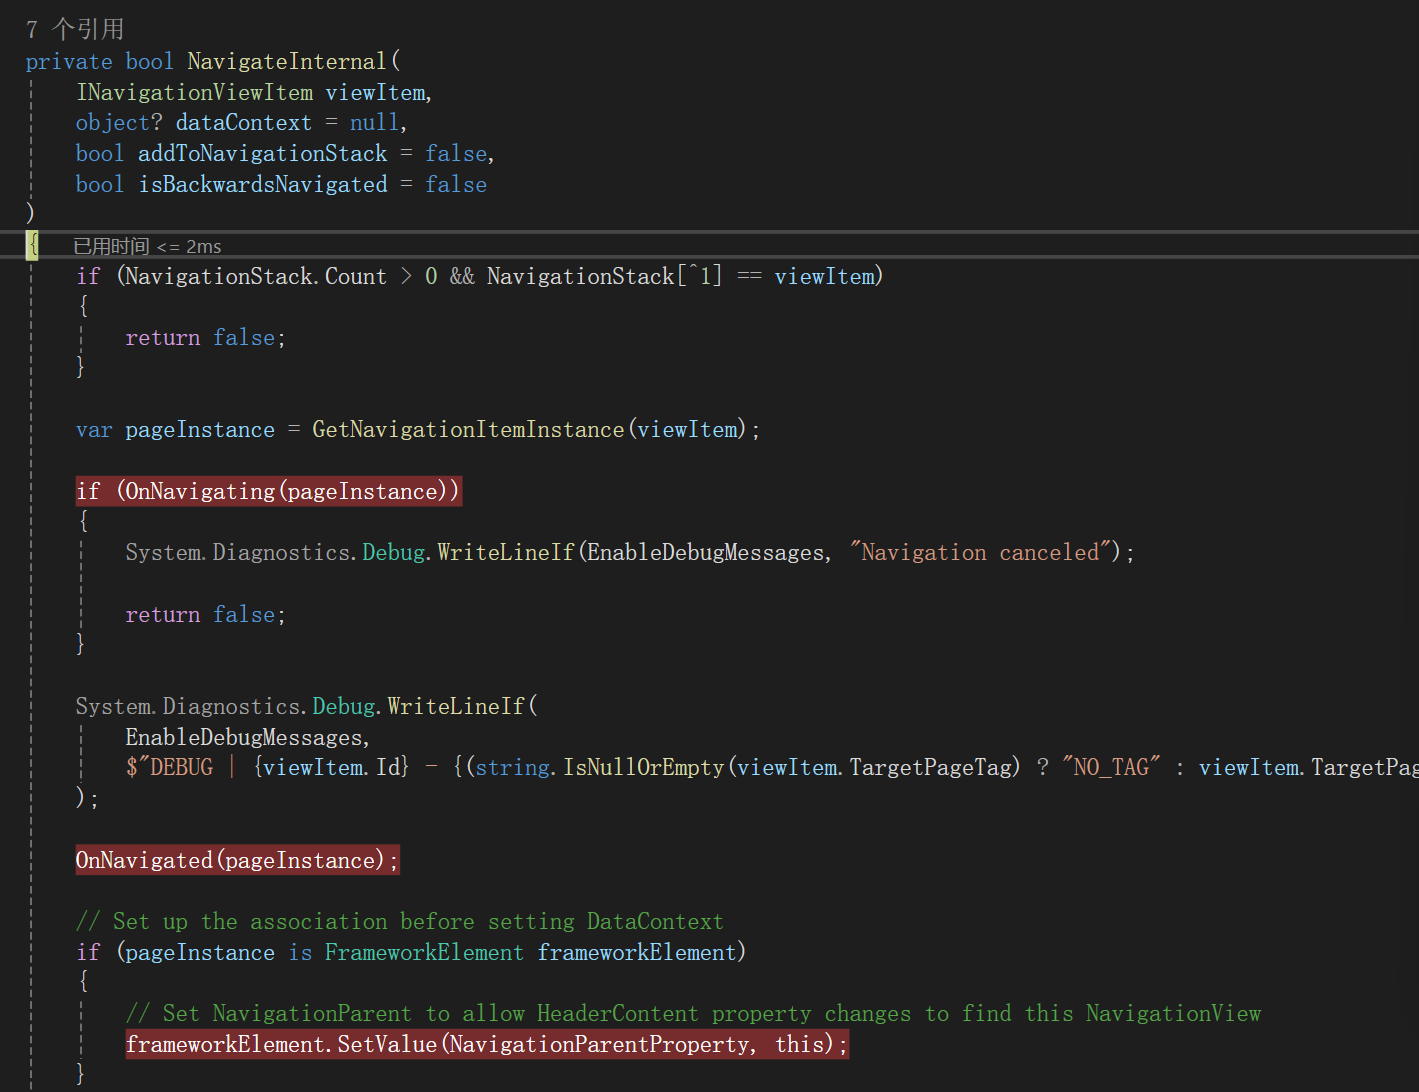The height and width of the screenshot is (1092, 1419).
Task: Click the FrameworkElement type in the is-pattern
Action: click(424, 953)
